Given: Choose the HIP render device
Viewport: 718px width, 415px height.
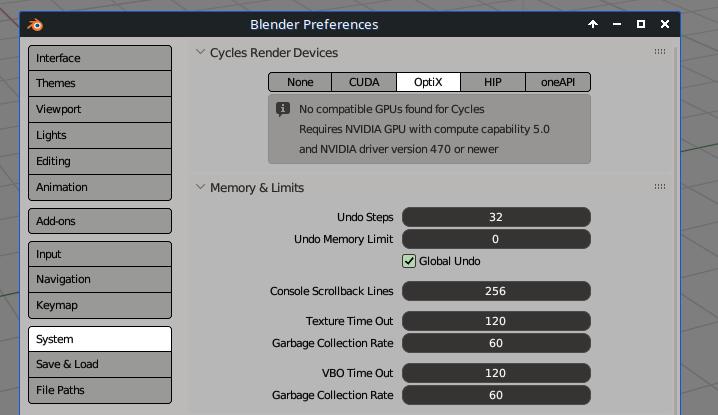Looking at the screenshot, I should [x=493, y=82].
